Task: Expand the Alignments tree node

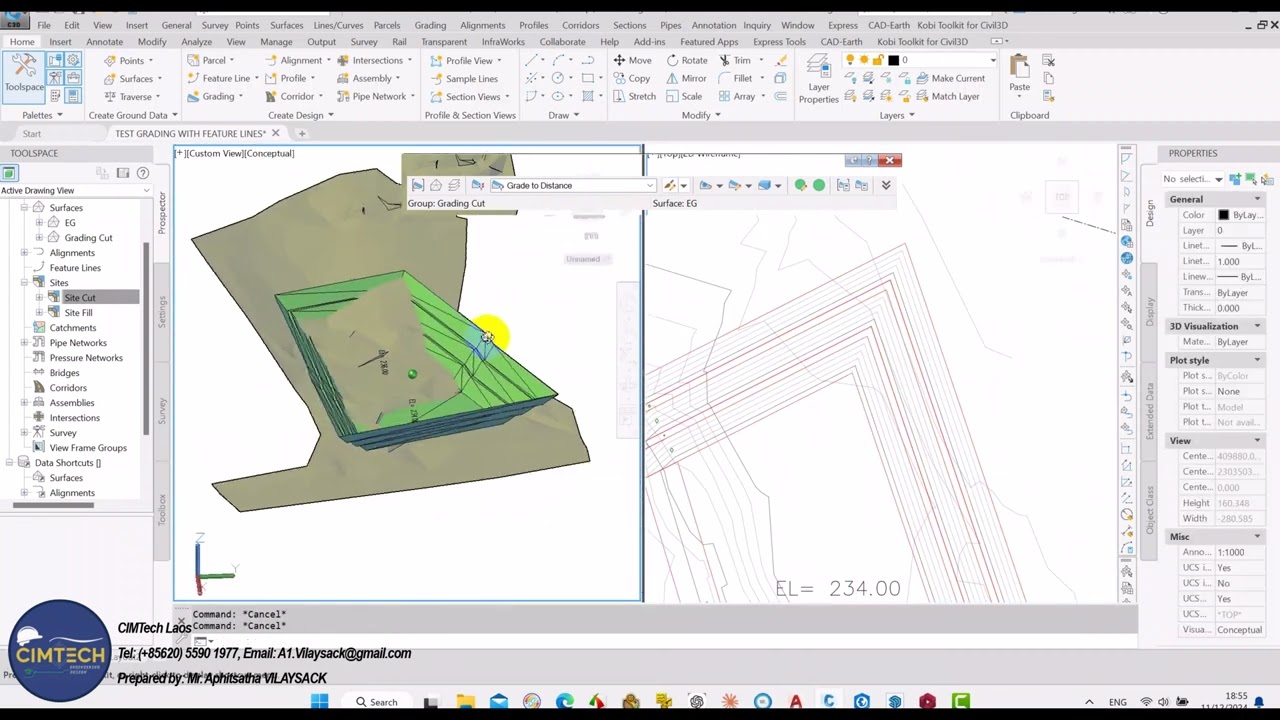Action: (24, 252)
